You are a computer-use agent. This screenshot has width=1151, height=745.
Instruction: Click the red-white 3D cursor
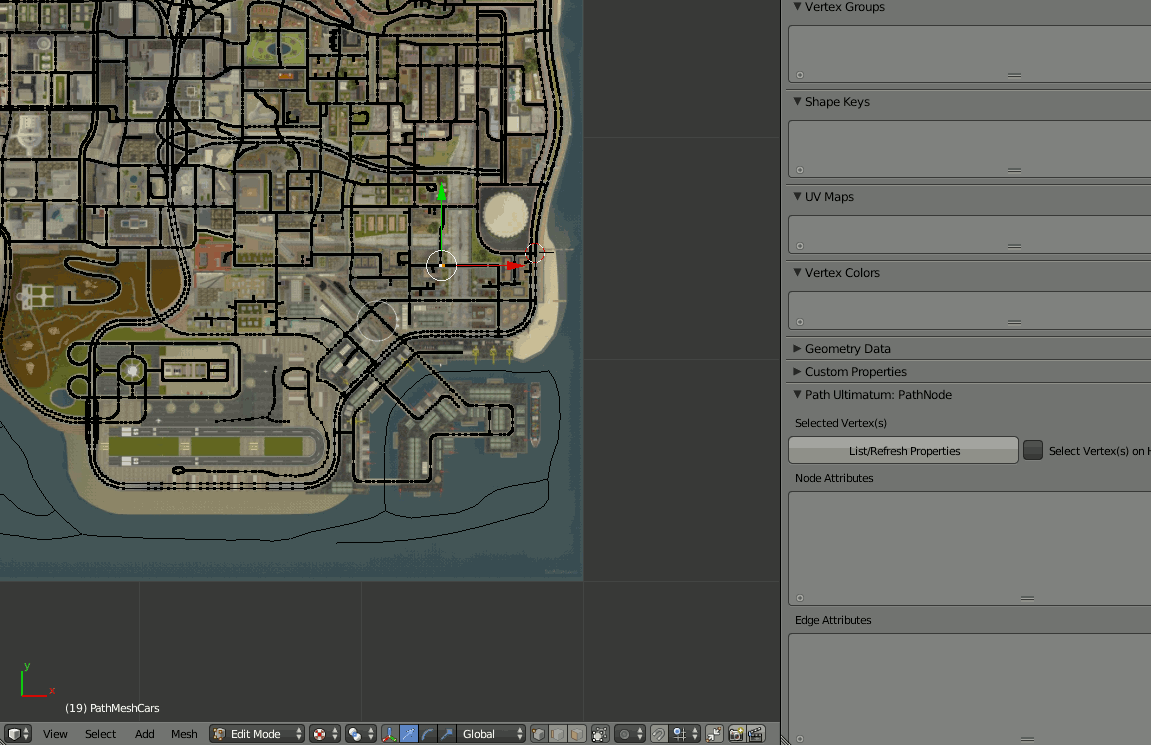click(534, 253)
